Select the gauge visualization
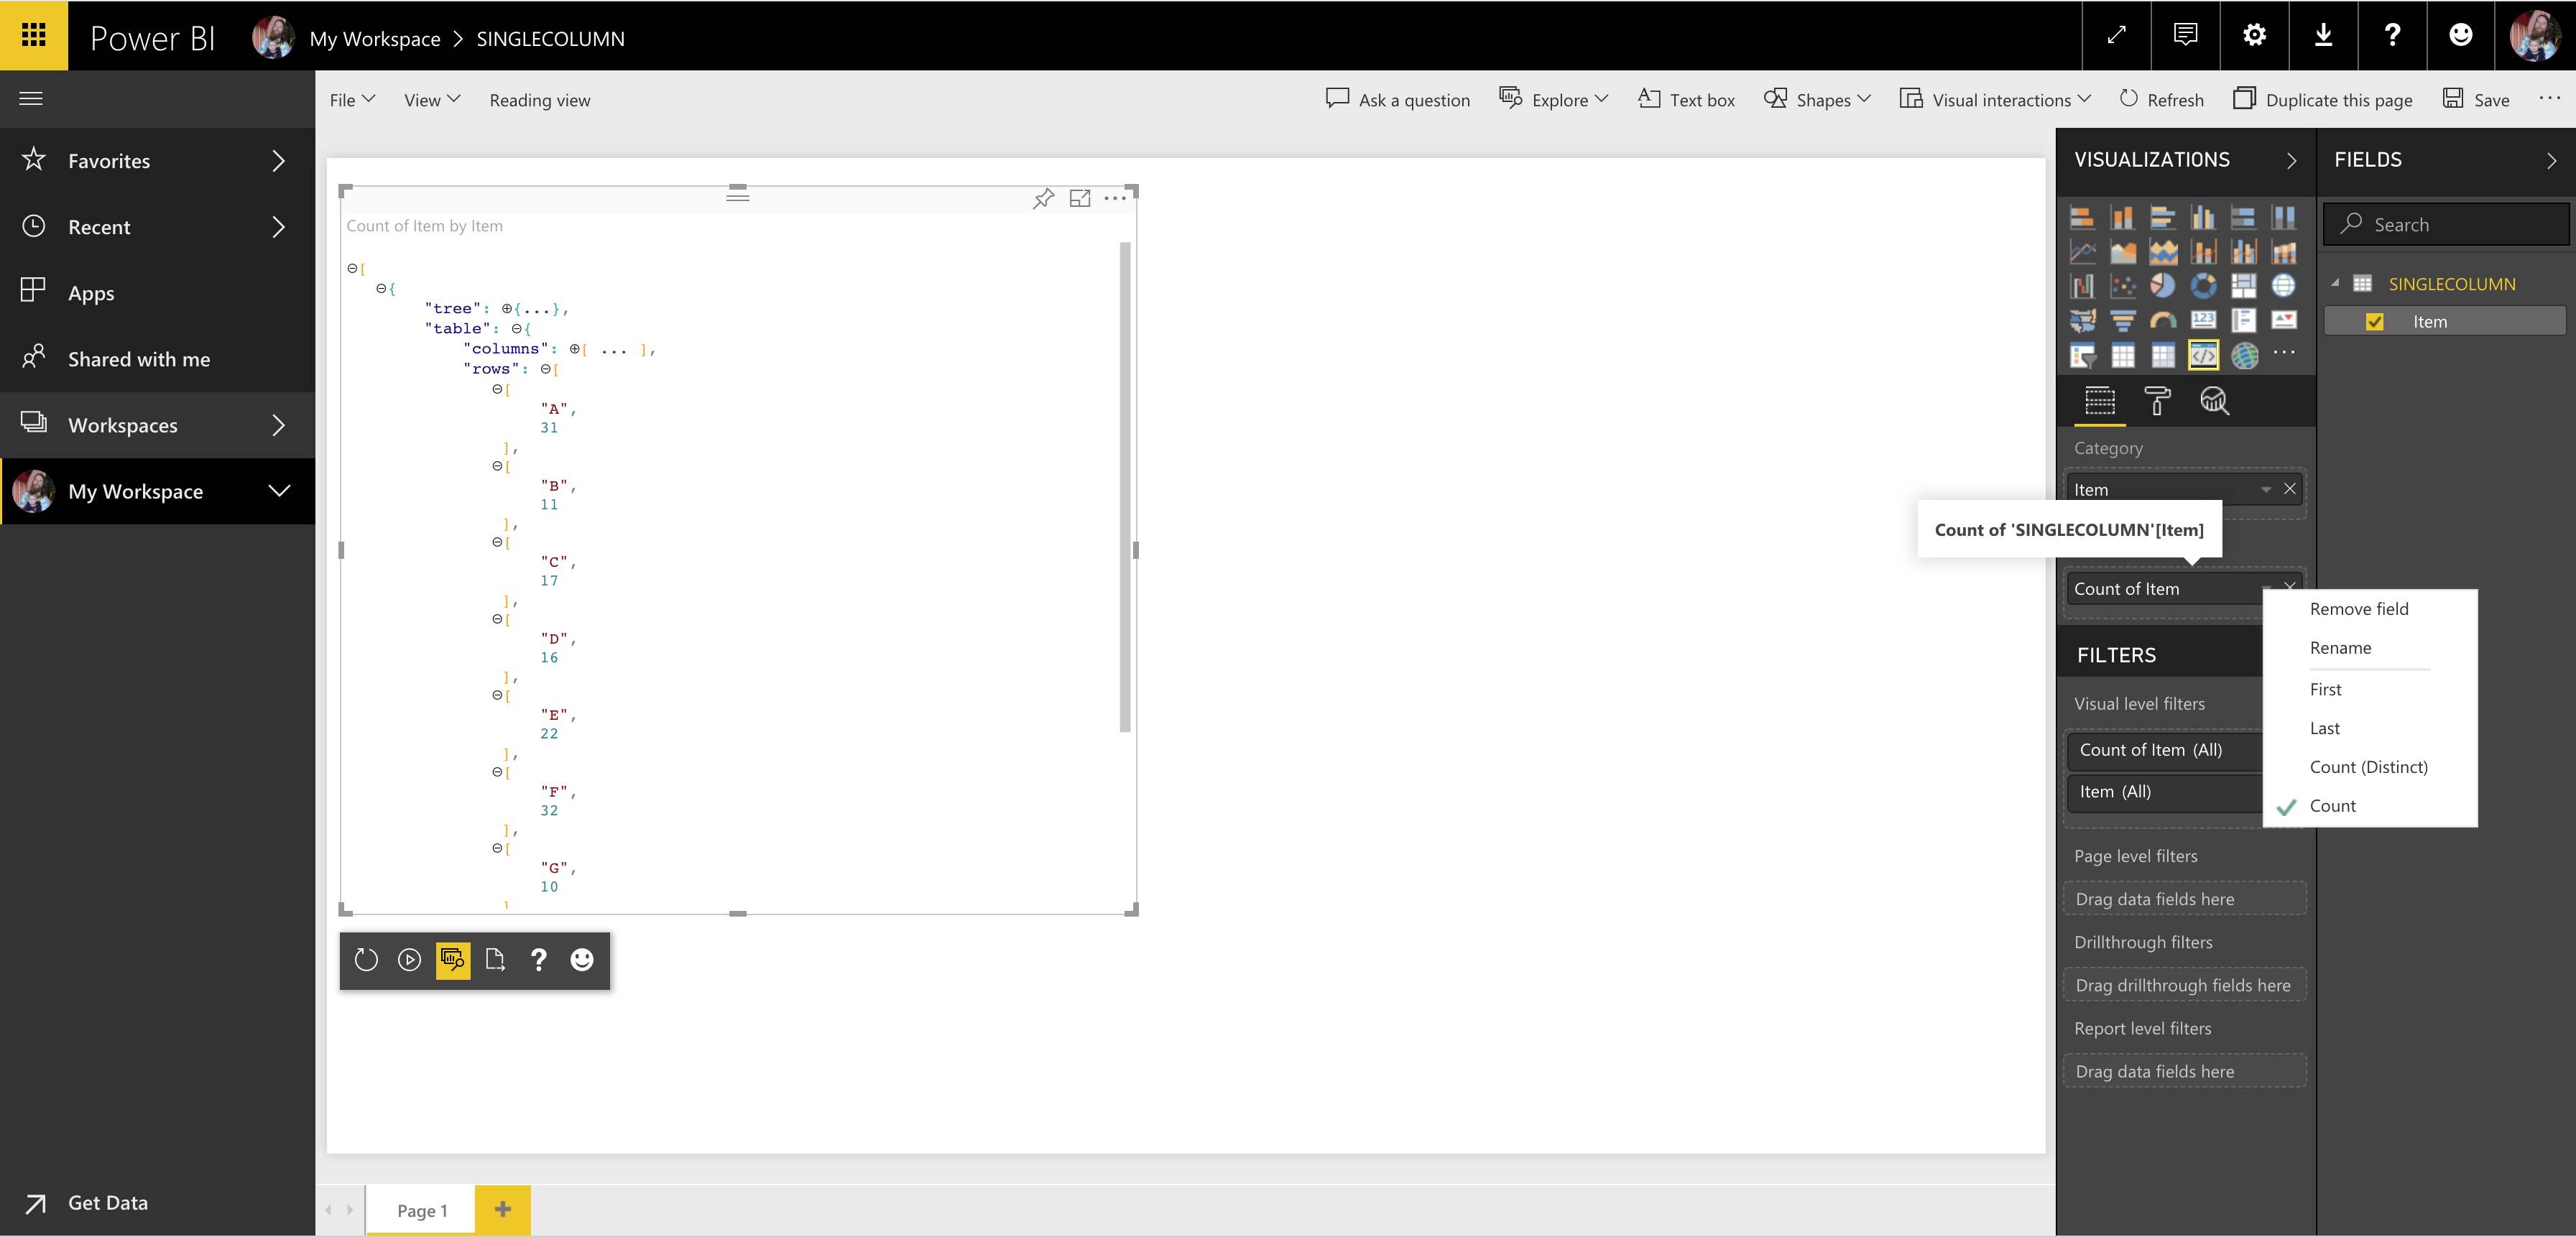 coord(2163,320)
